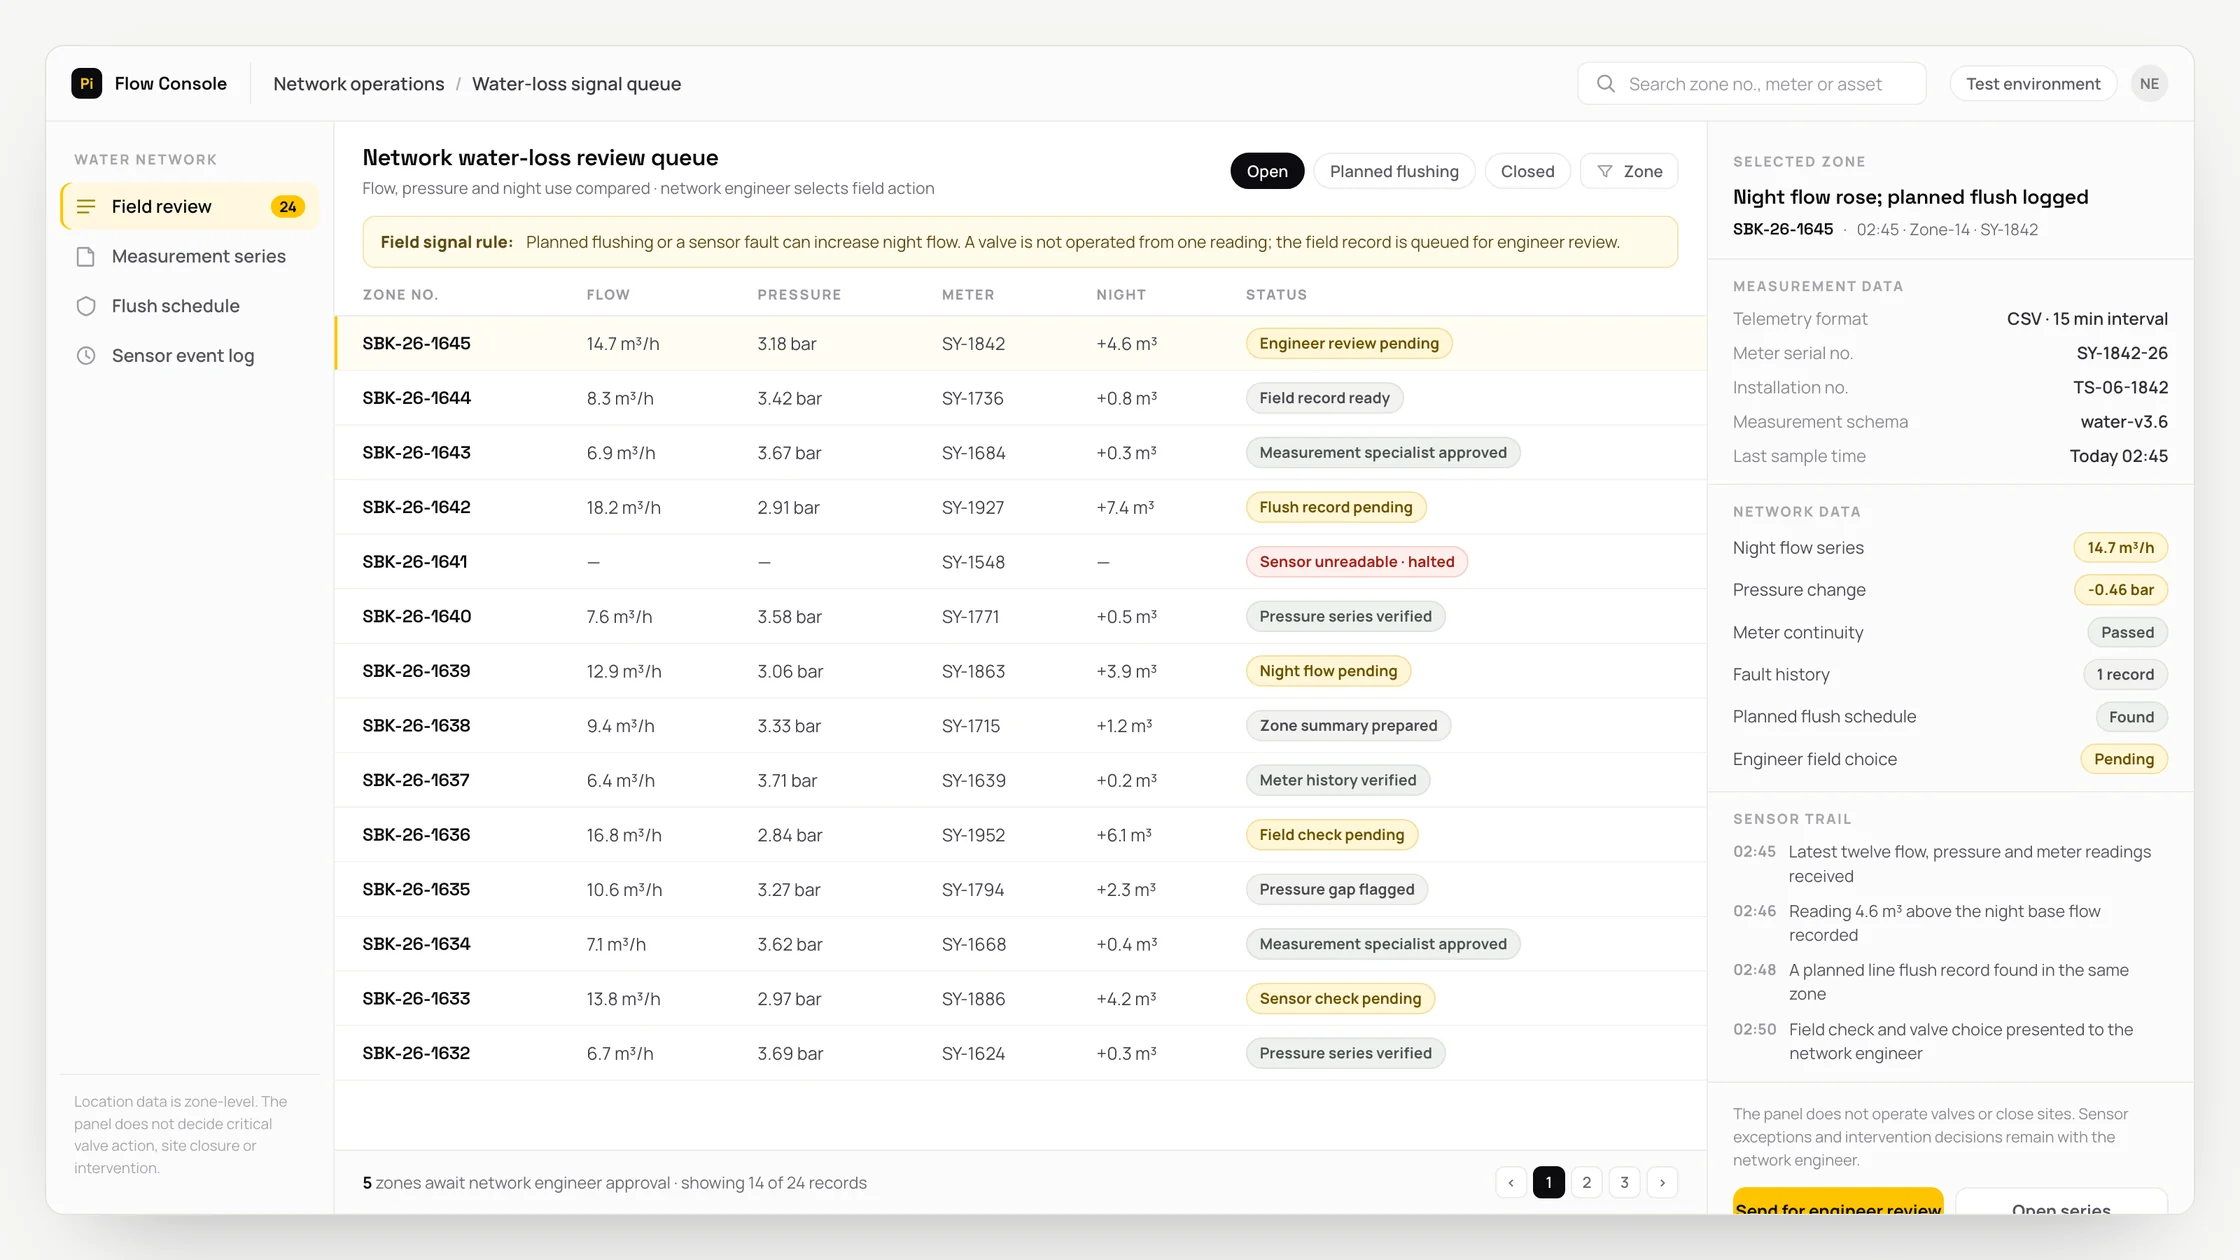Open Flush schedule in sidebar
2240x1260 pixels.
(190, 306)
